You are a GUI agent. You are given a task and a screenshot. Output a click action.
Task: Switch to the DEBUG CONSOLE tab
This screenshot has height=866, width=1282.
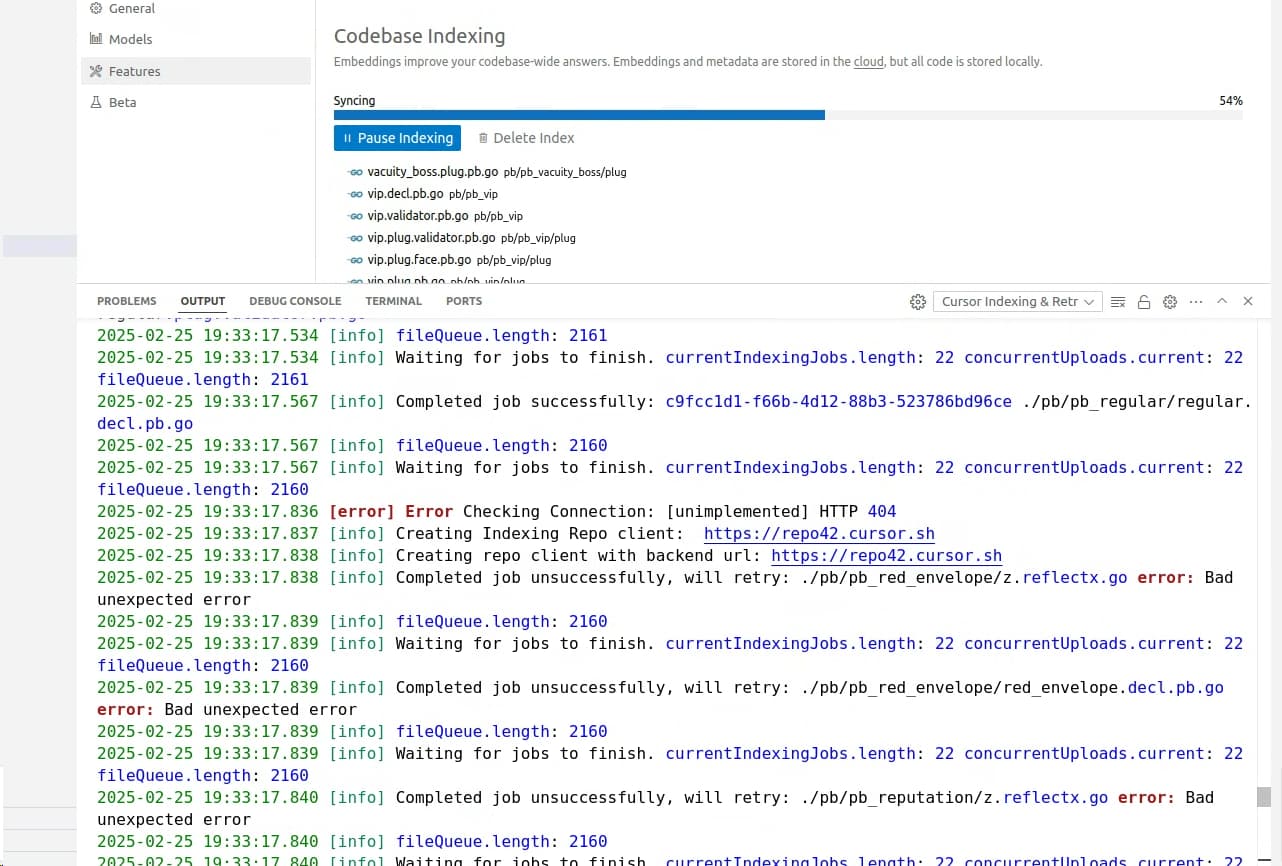coord(295,301)
